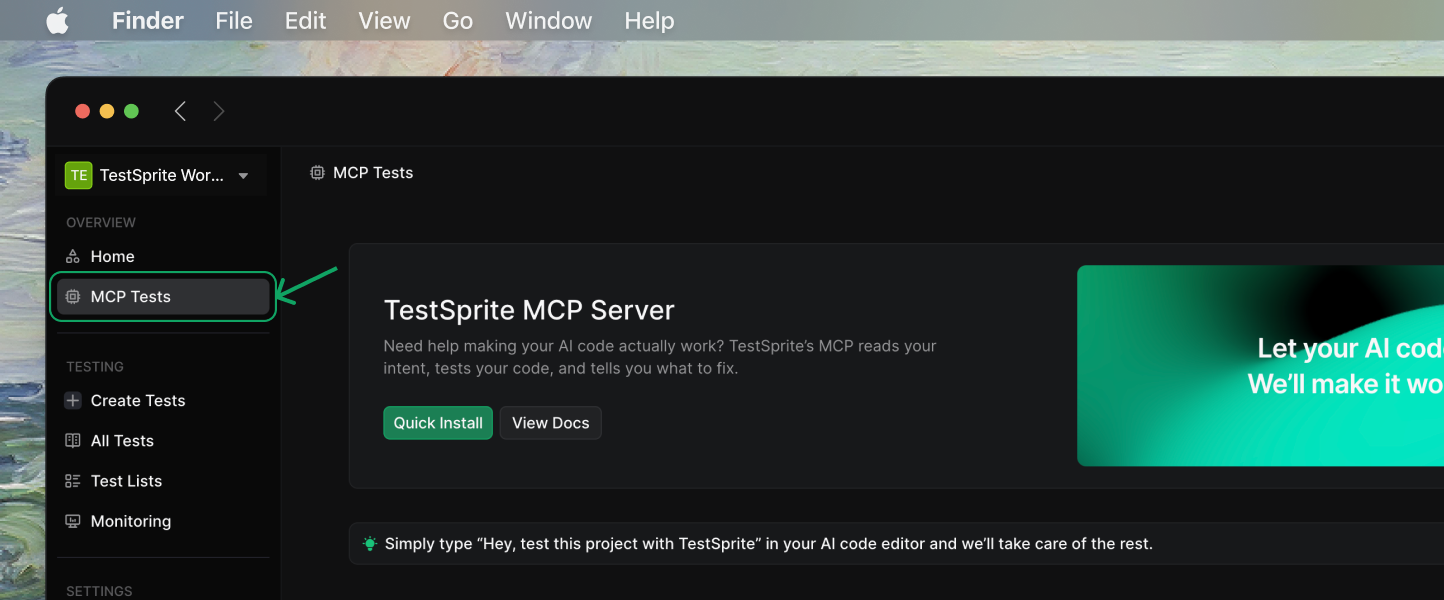Viewport: 1444px width, 600px height.
Task: Click the green lightbulb tip icon
Action: coord(370,544)
